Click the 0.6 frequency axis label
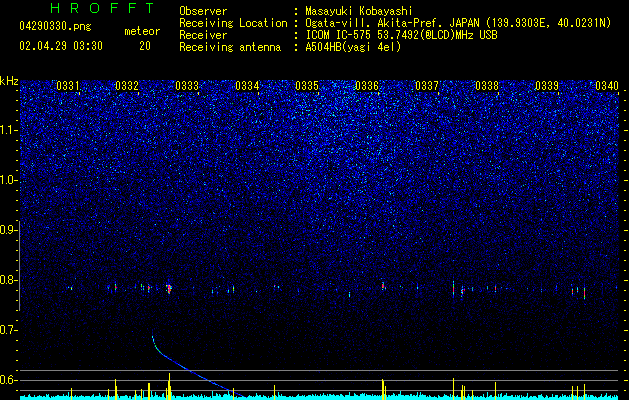The height and width of the screenshot is (400, 629). (8, 380)
